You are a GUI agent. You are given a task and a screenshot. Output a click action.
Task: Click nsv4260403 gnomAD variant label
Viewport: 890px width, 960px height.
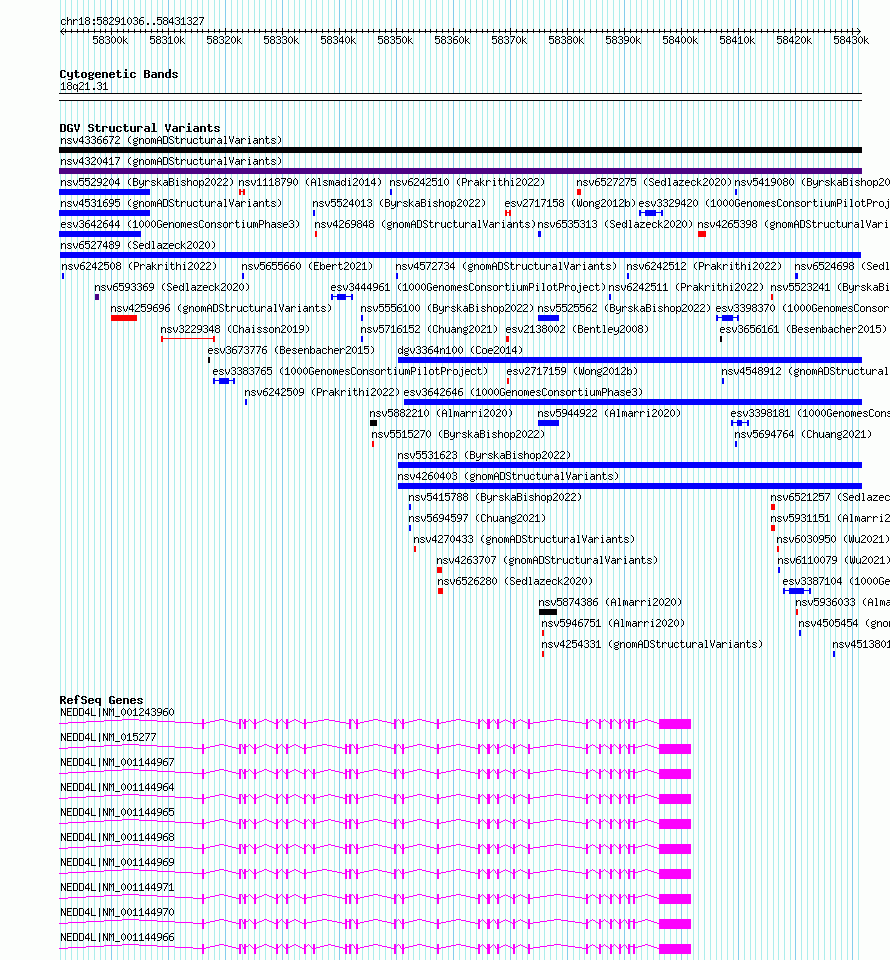click(508, 476)
